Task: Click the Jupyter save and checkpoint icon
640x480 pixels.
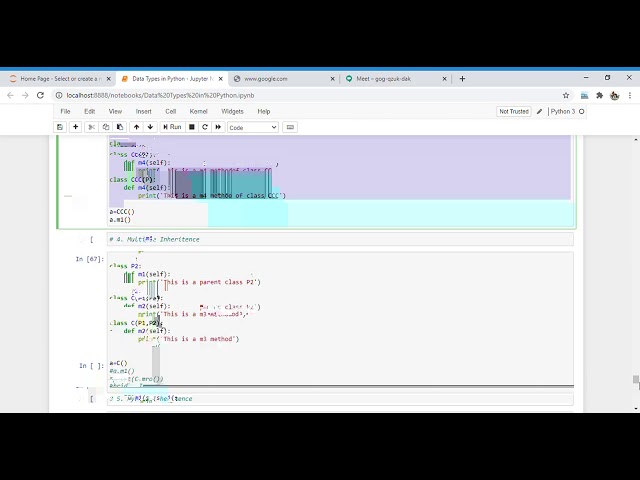Action: (60, 127)
